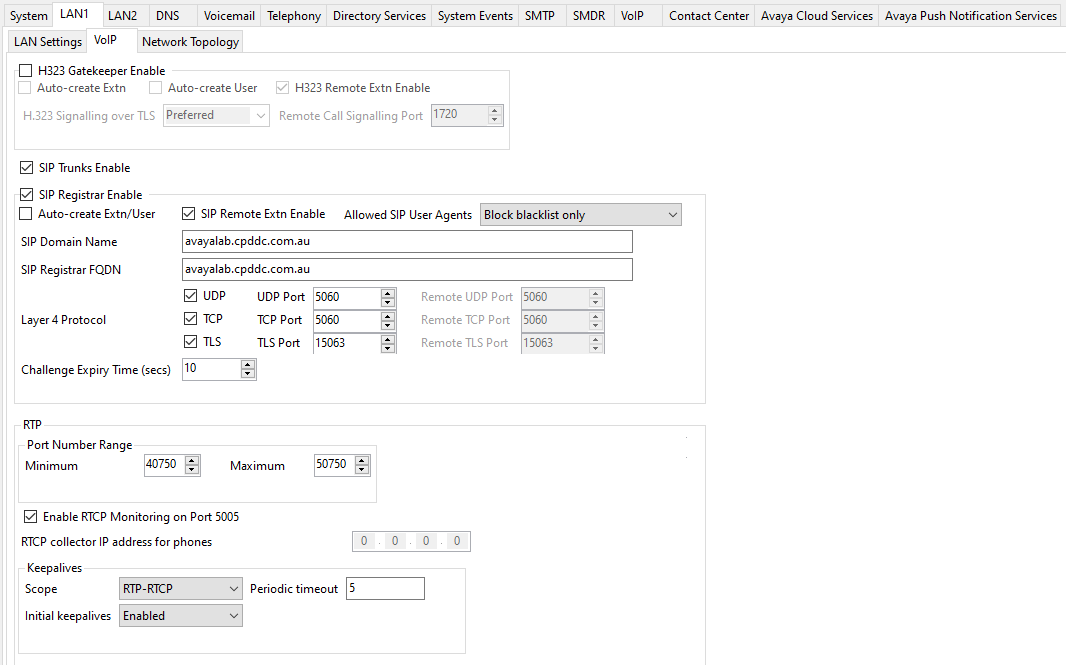The height and width of the screenshot is (665, 1066).
Task: Open the System Events tab
Action: point(475,16)
